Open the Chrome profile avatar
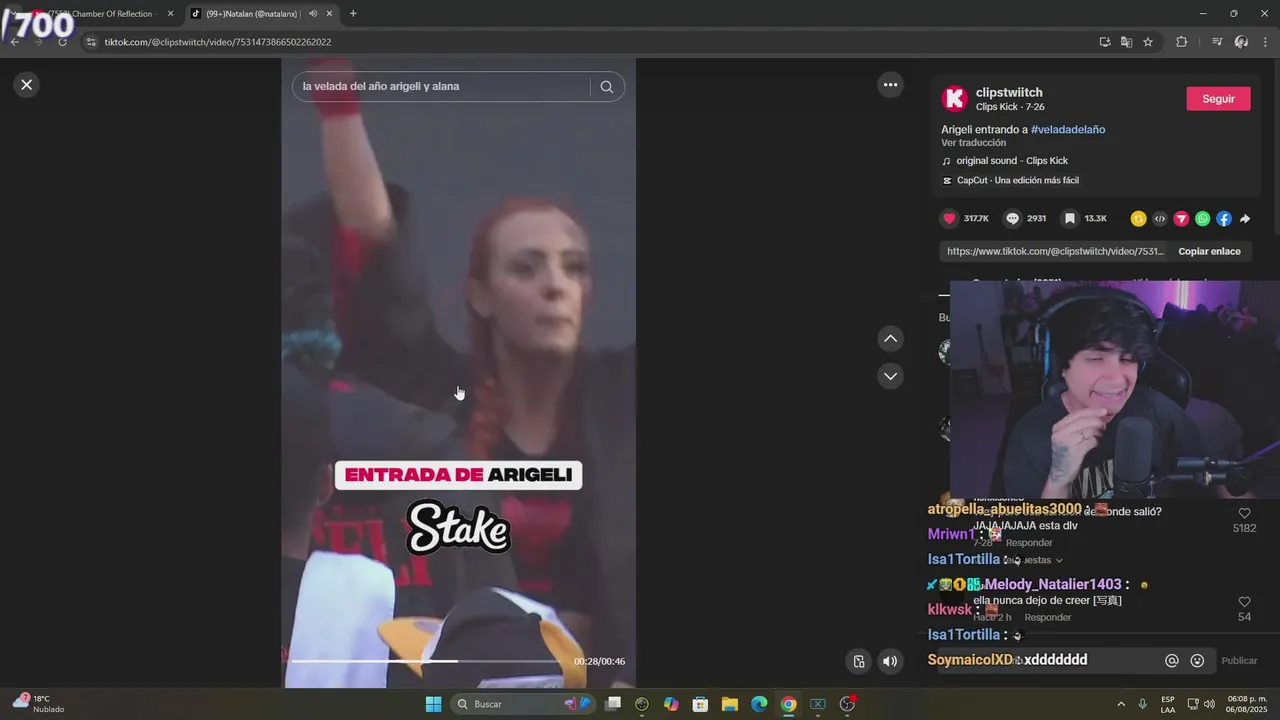The image size is (1280, 720). tap(1241, 42)
